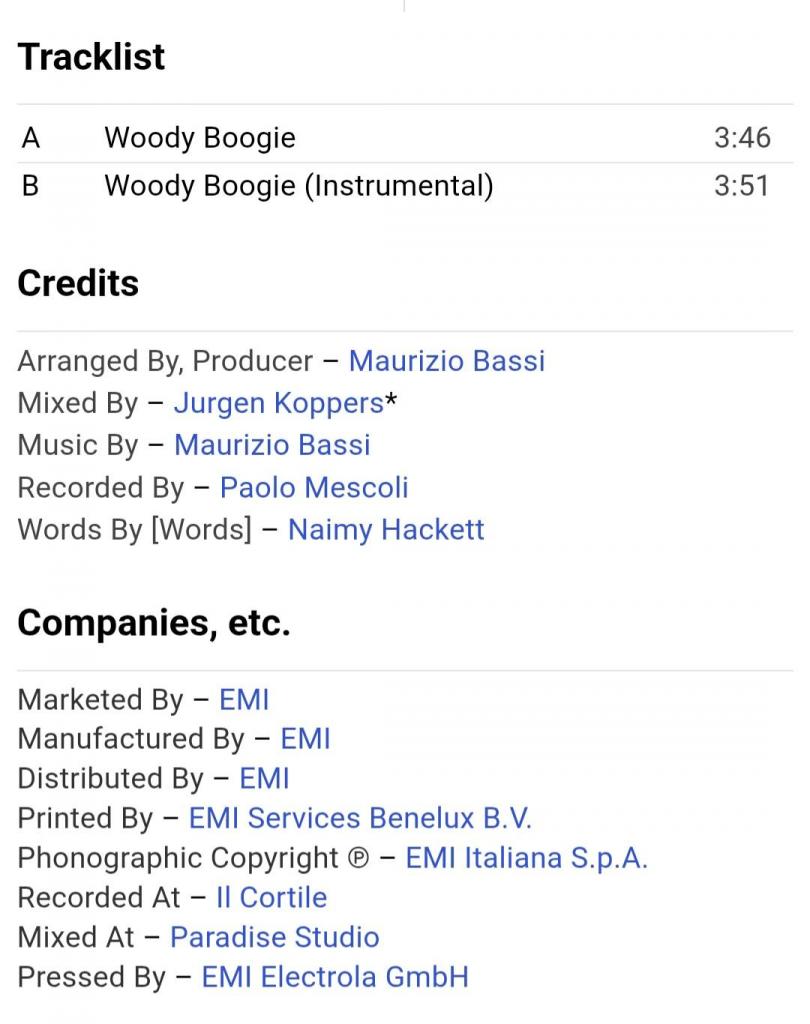Screen dimensions: 810x1024
Task: Open Paolo Mescoli artist page
Action: pyautogui.click(x=314, y=487)
